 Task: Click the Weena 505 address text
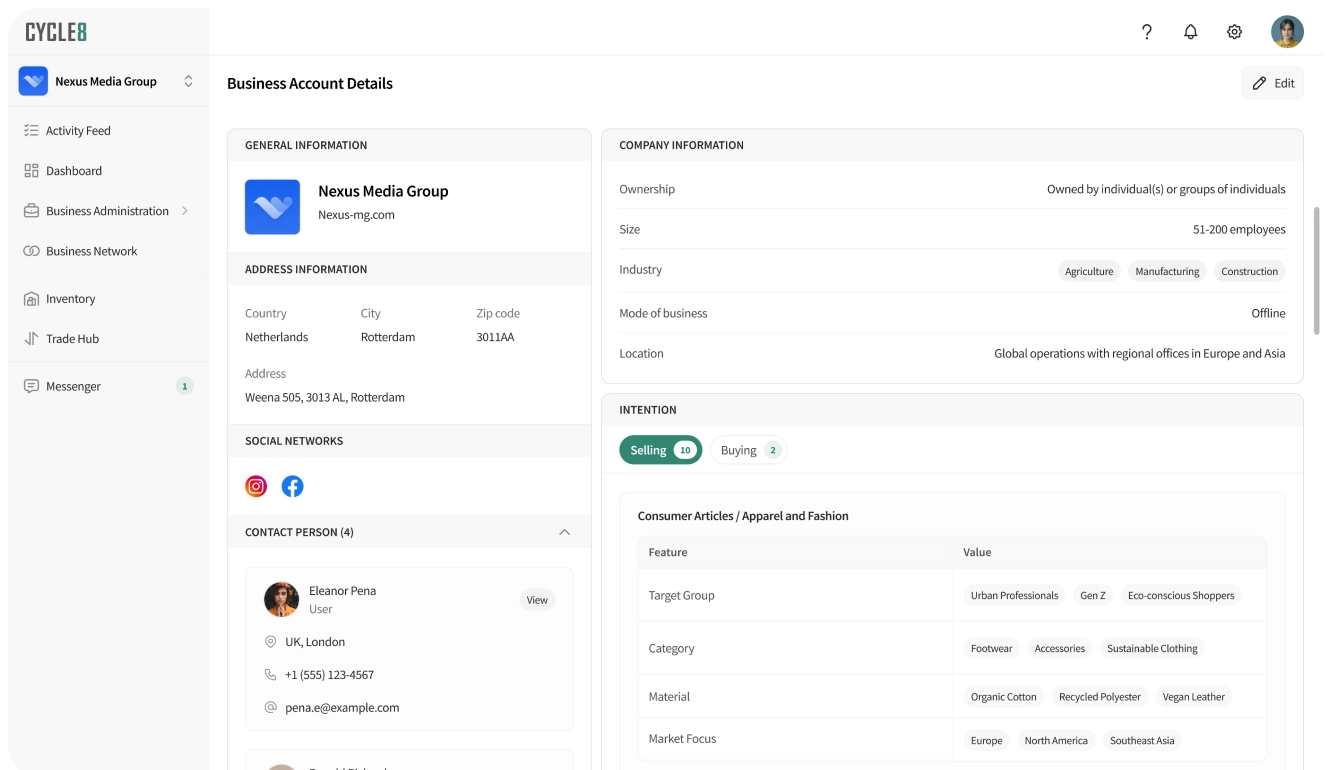tap(325, 397)
